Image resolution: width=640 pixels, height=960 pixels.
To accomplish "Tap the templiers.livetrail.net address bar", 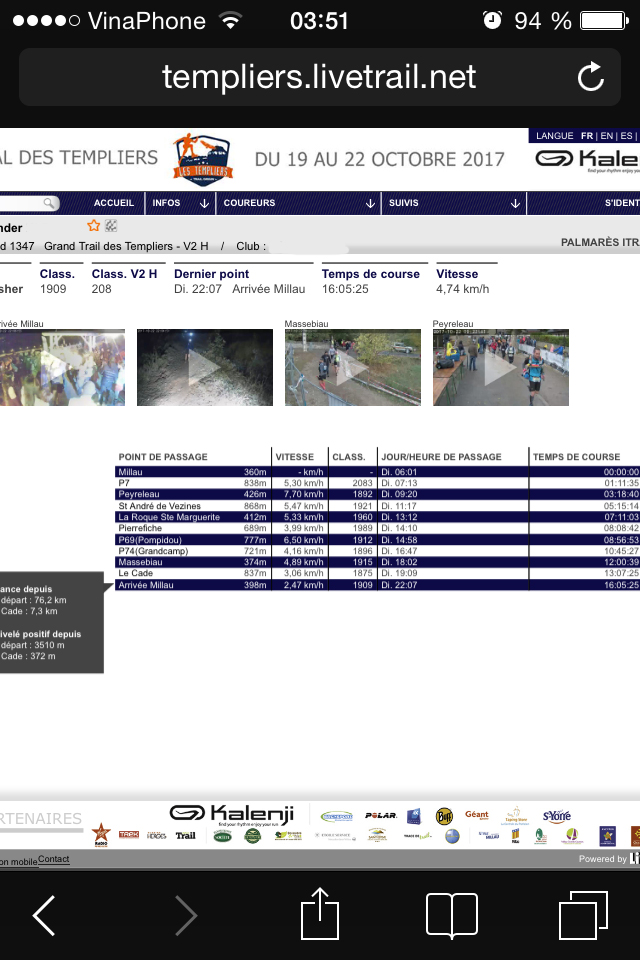I will click(320, 77).
